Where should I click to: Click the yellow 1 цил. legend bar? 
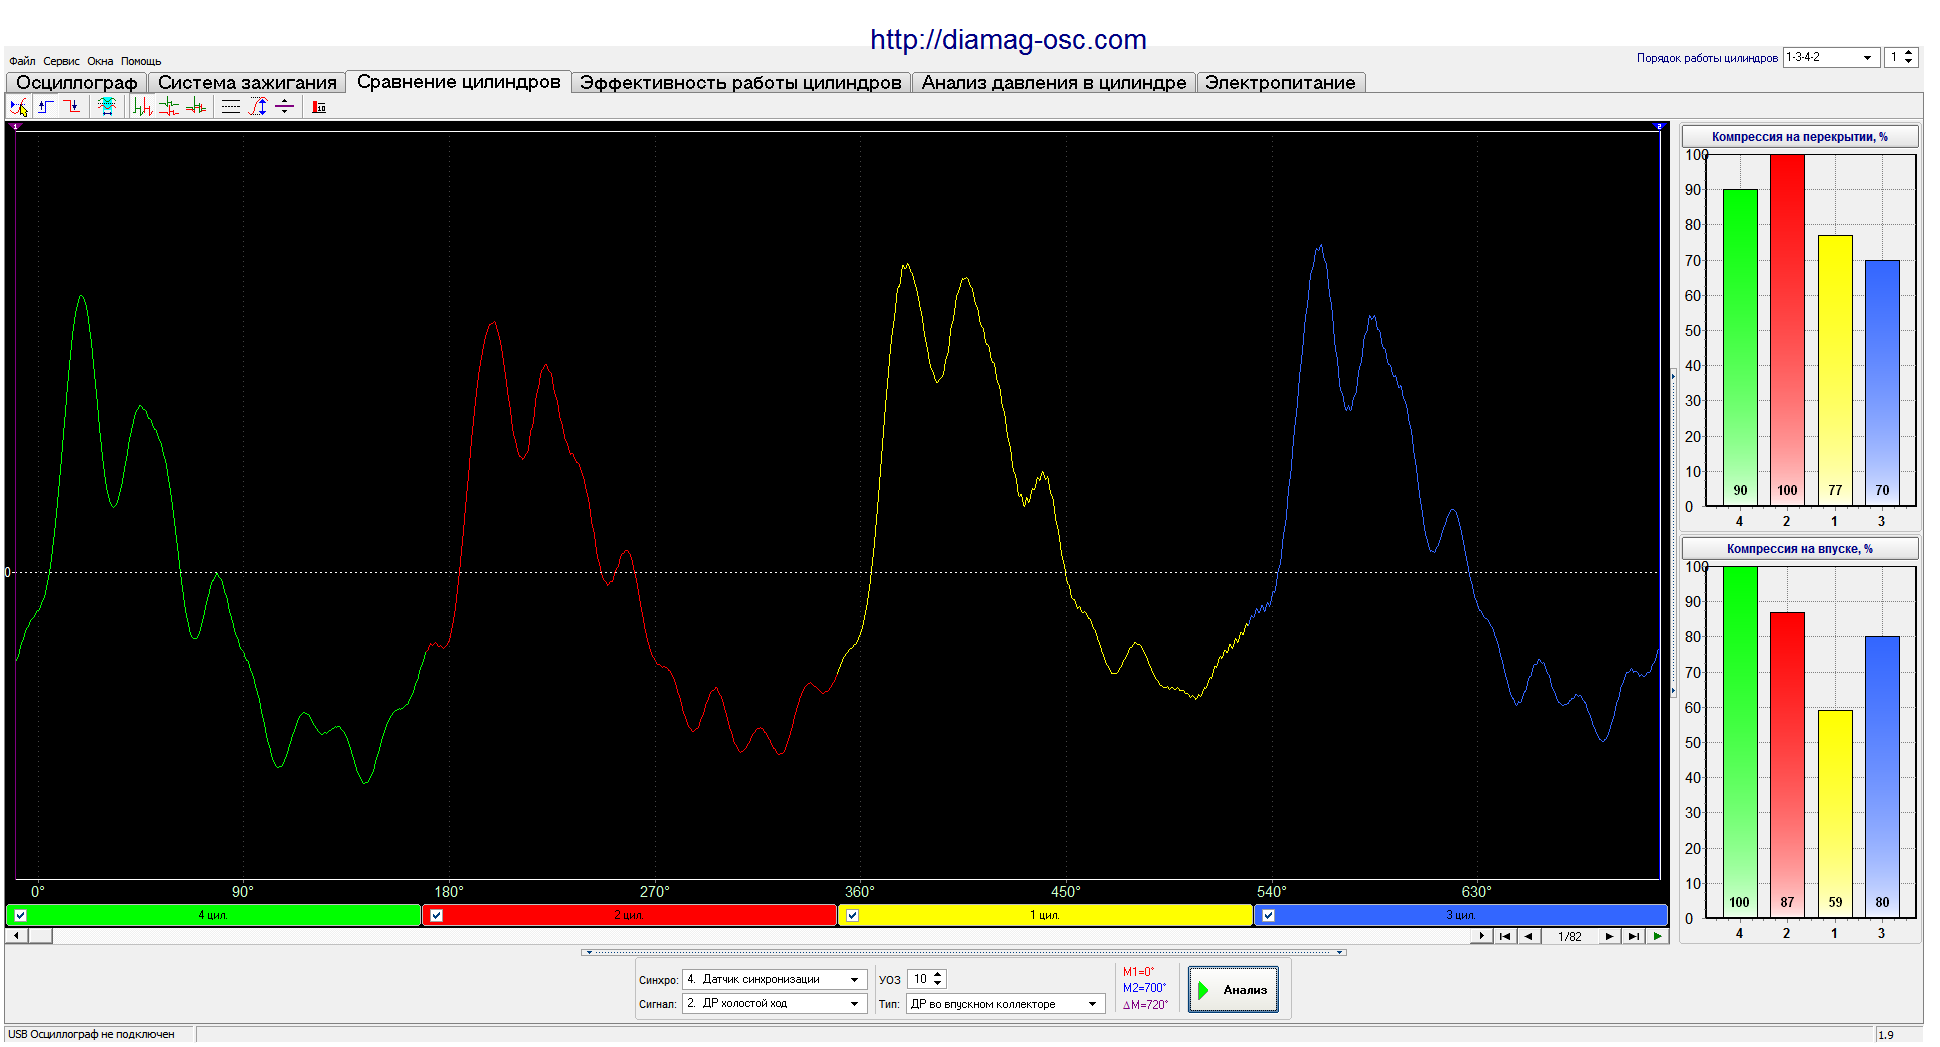tap(1045, 915)
